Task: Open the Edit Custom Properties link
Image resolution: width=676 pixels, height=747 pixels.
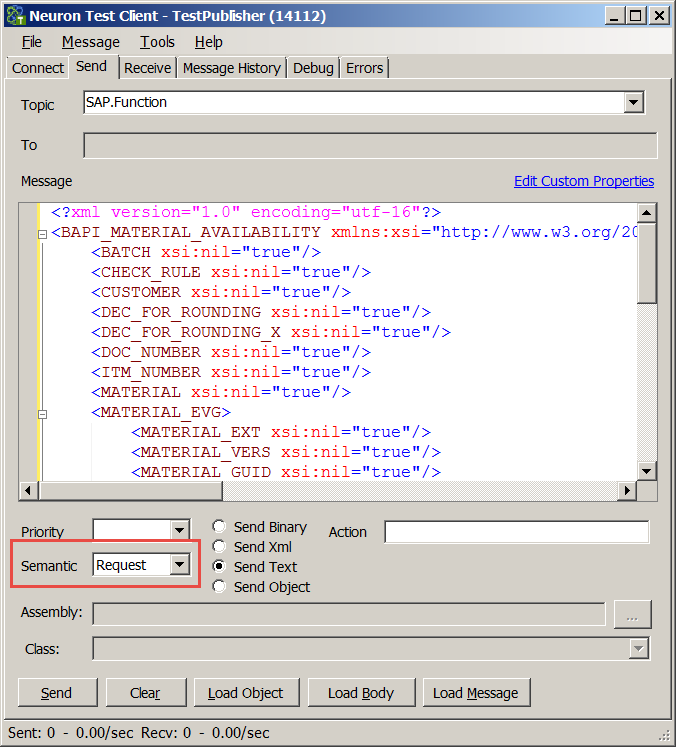Action: pyautogui.click(x=584, y=181)
